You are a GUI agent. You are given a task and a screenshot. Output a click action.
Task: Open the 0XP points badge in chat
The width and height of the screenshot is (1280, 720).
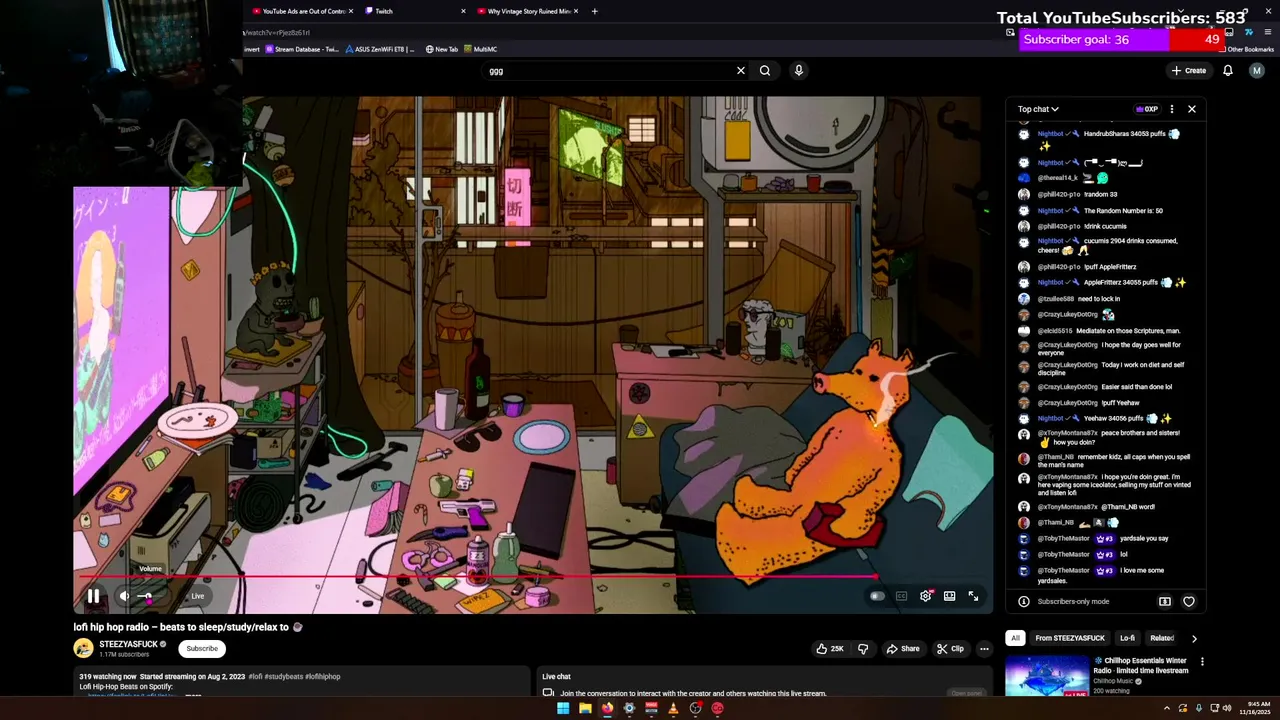(1146, 109)
